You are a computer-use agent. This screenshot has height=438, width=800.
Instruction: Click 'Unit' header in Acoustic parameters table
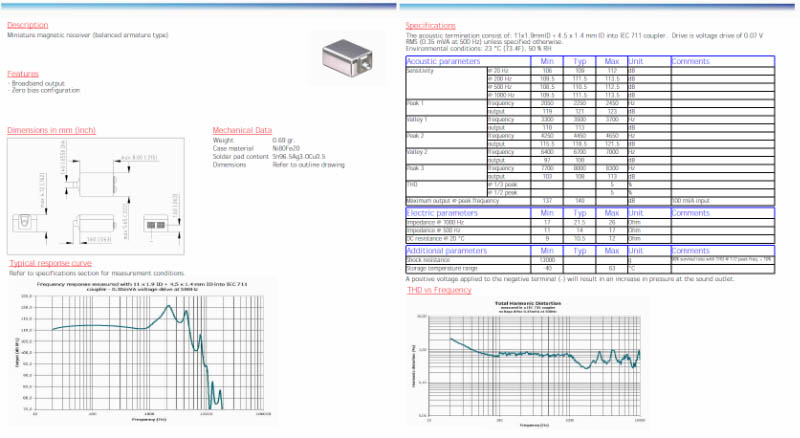tap(636, 61)
